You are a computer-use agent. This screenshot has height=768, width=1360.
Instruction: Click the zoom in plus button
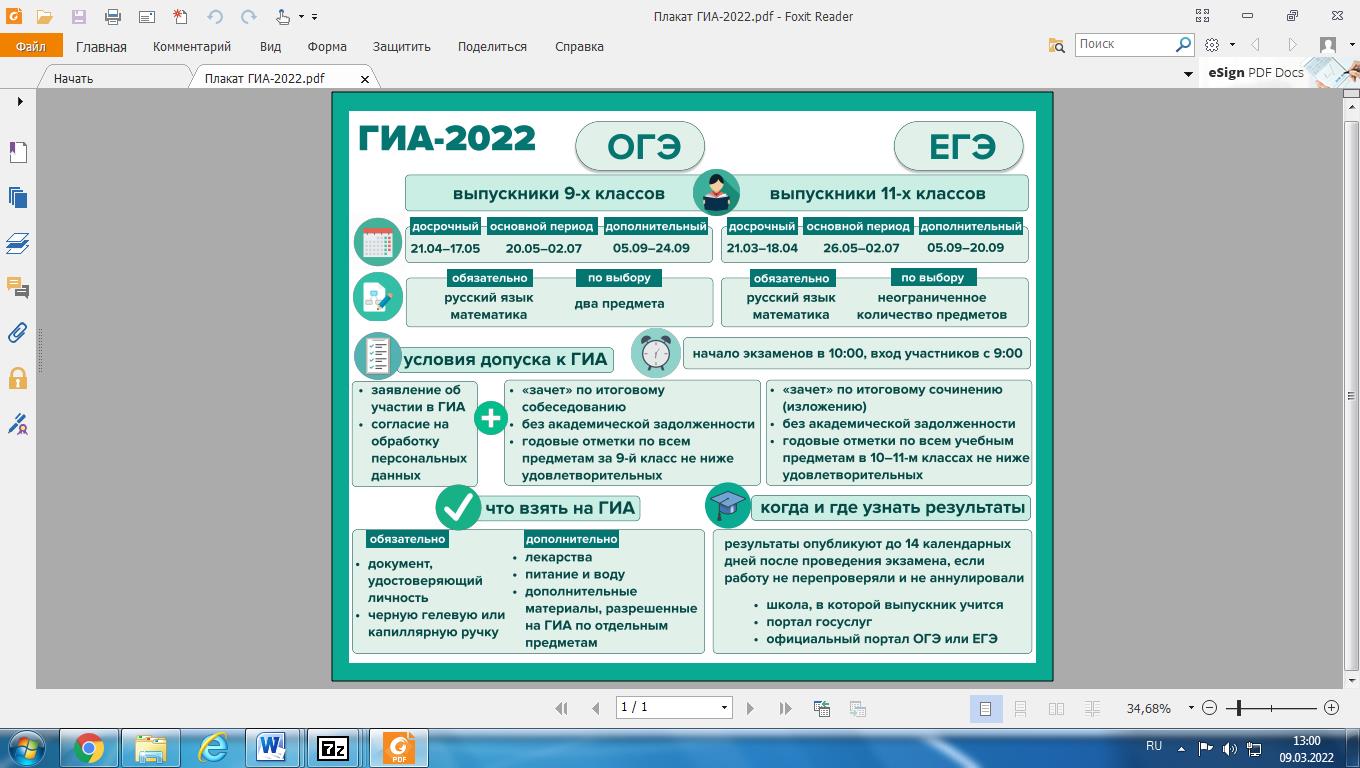tap(1331, 708)
